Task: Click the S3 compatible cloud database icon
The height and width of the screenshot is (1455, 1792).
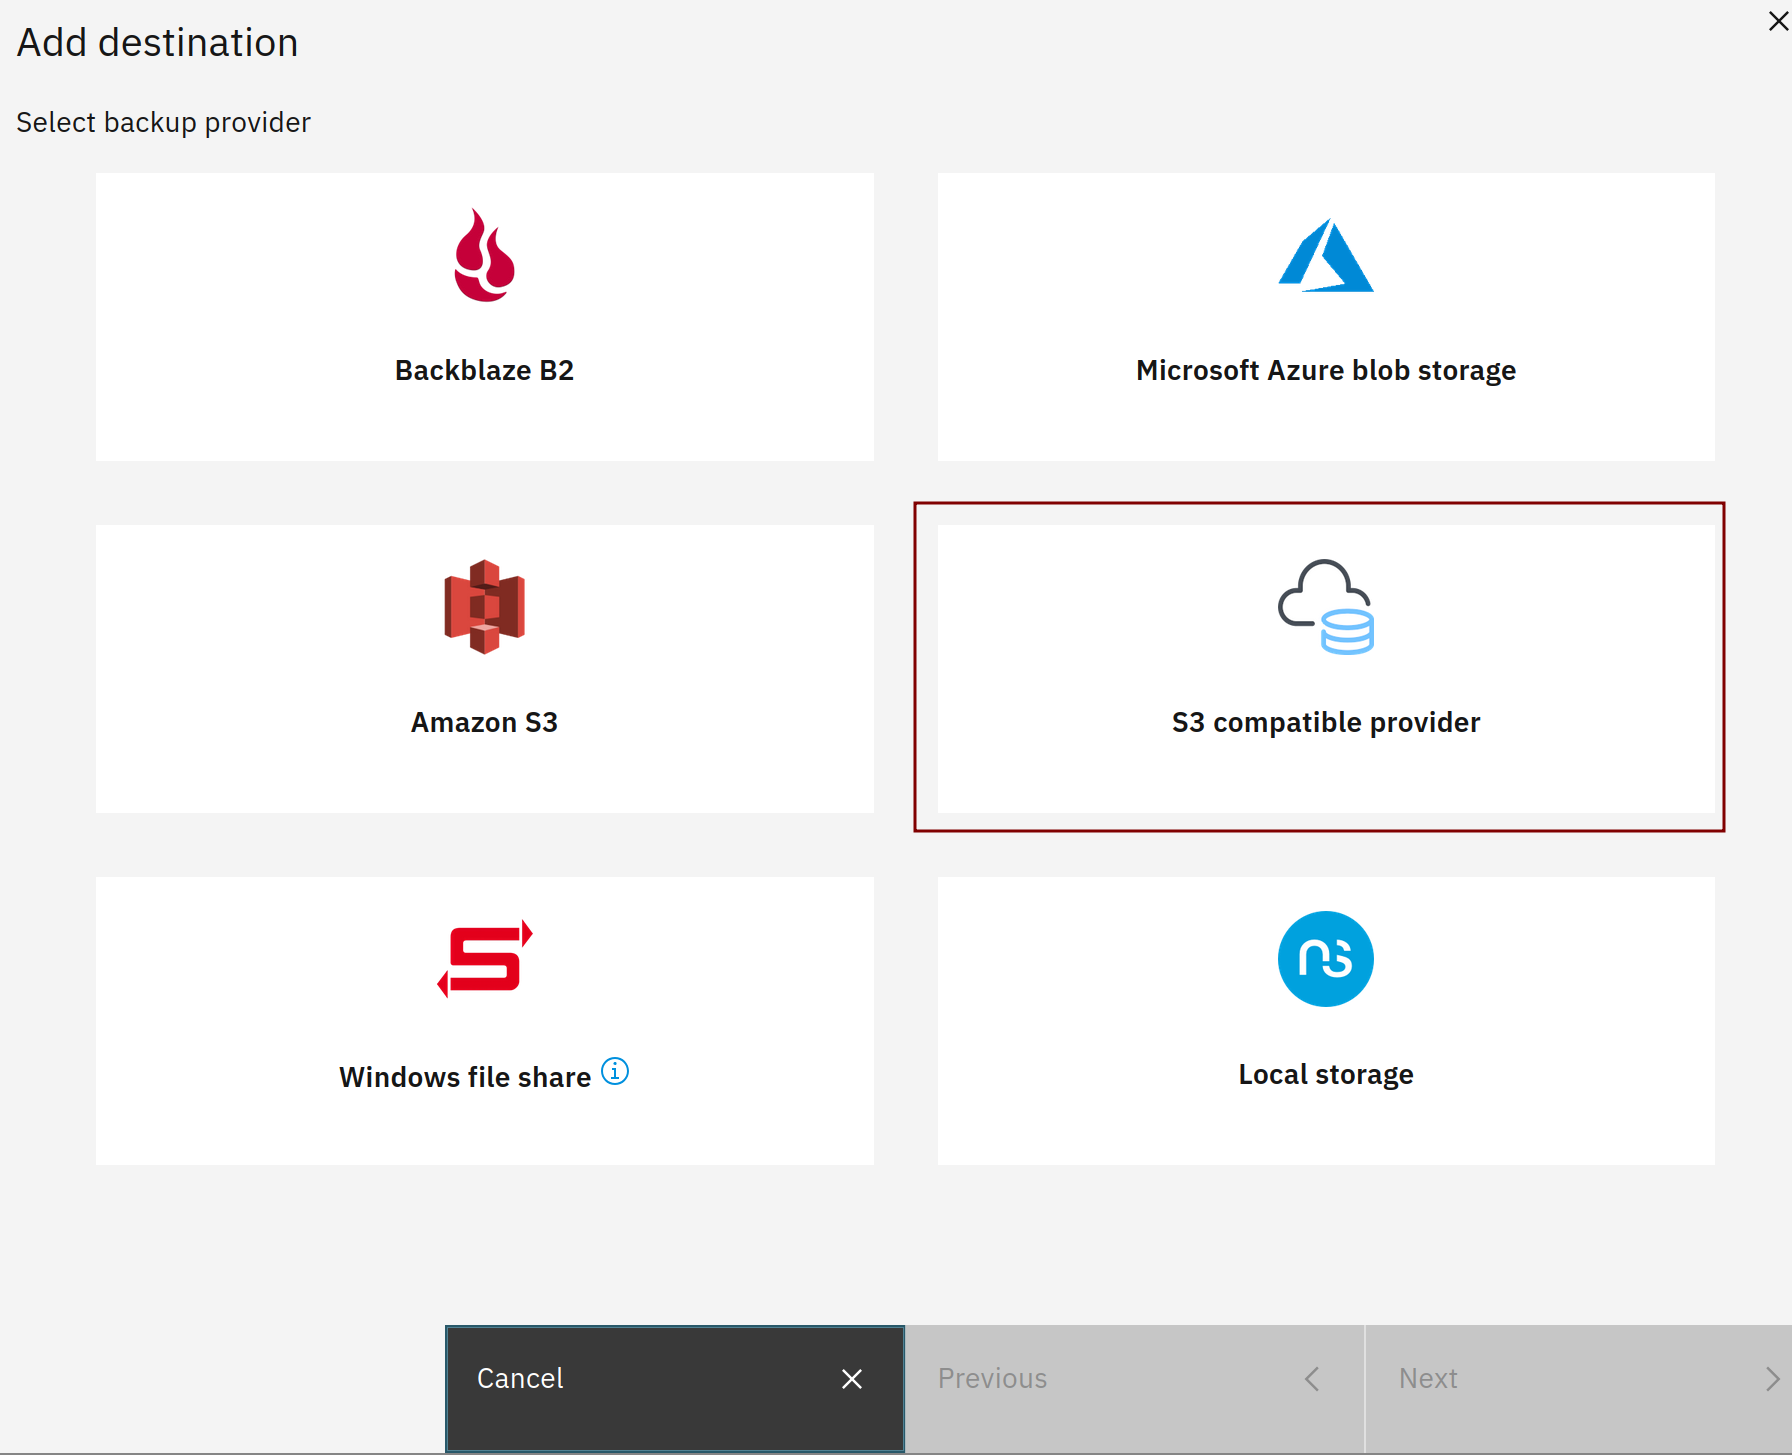Action: tap(1326, 607)
